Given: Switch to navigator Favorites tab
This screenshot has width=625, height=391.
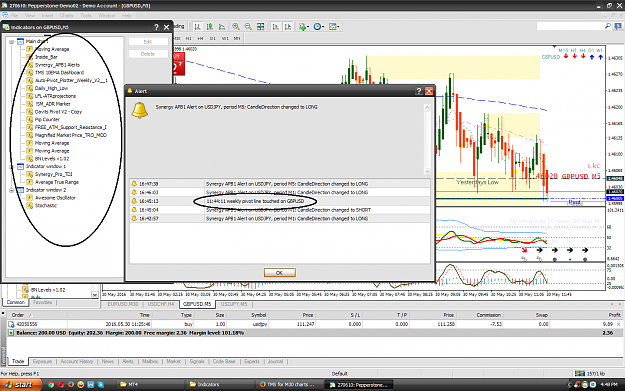Looking at the screenshot, I should (x=43, y=303).
